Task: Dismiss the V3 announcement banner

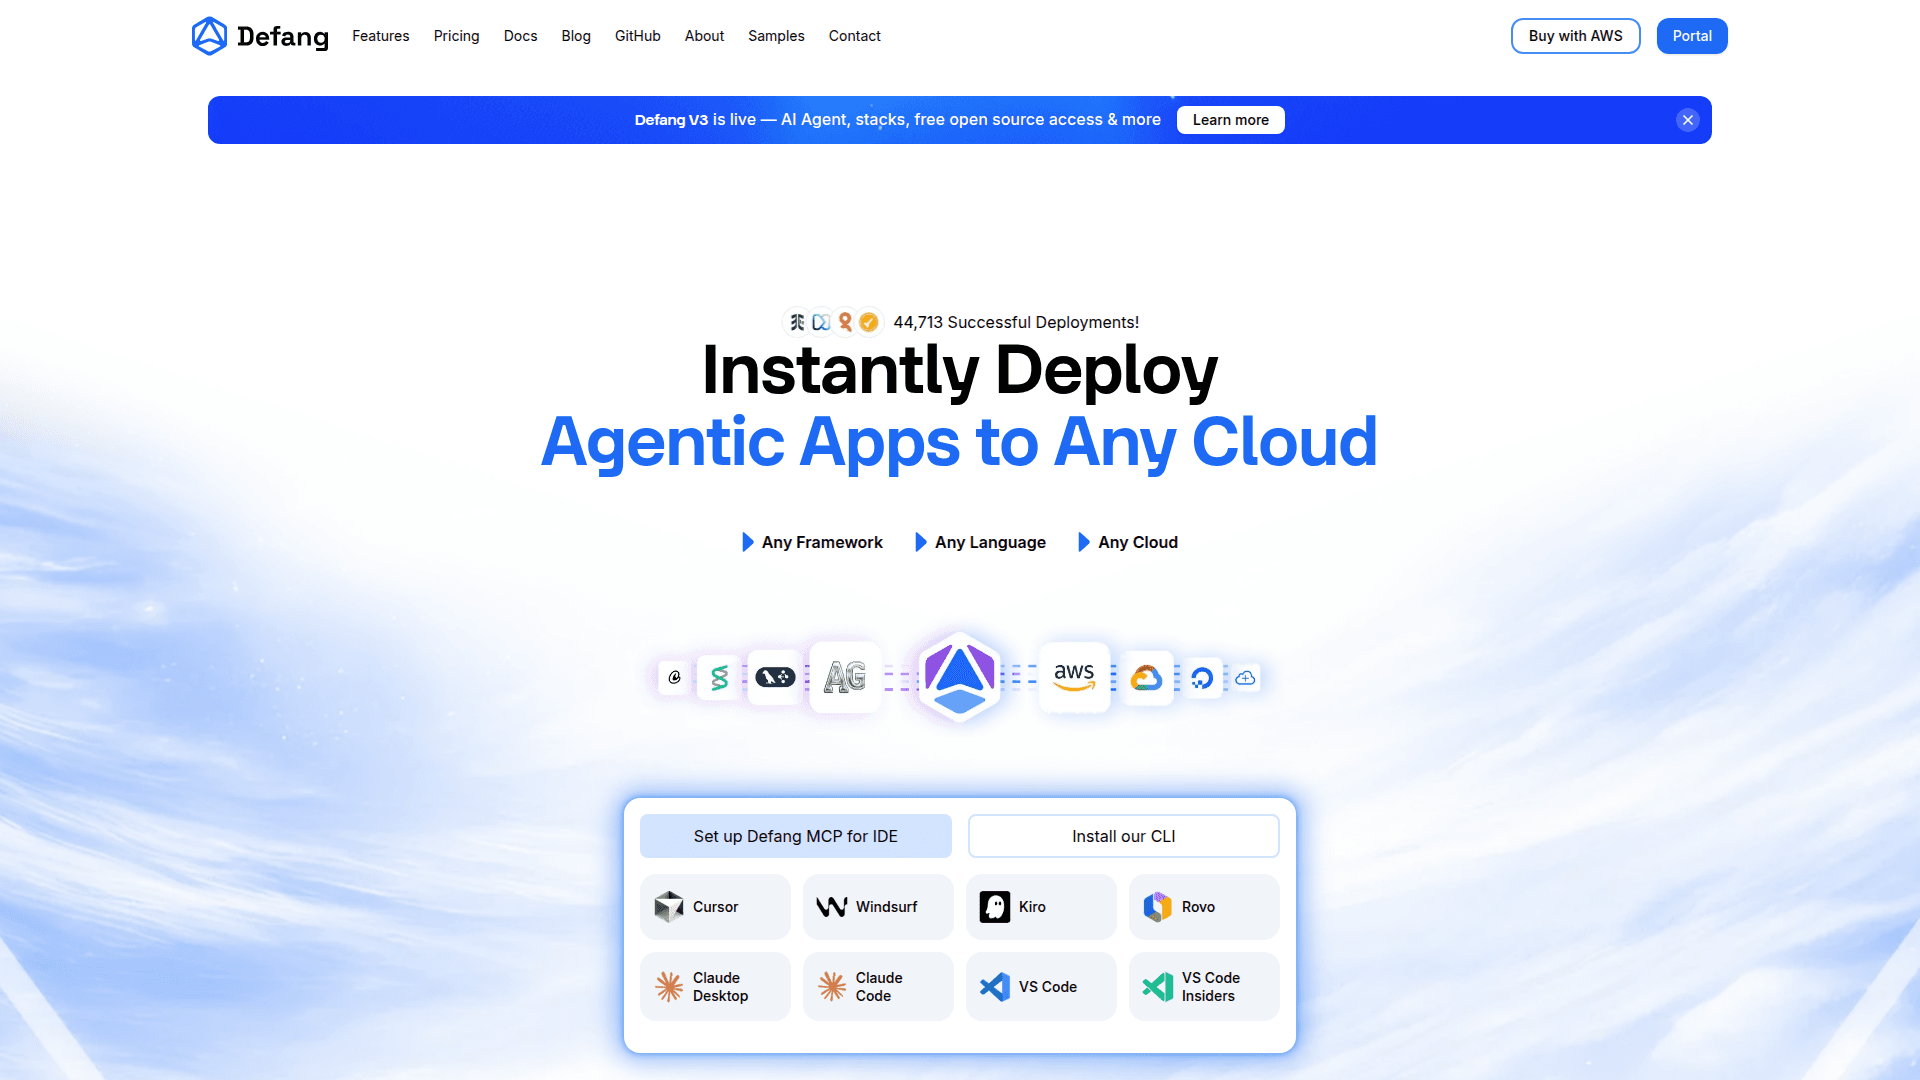Action: pos(1687,120)
